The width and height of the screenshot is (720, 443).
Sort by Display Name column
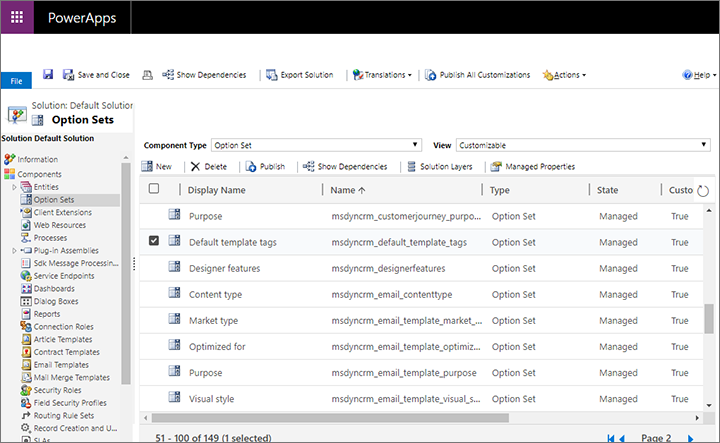coord(216,190)
